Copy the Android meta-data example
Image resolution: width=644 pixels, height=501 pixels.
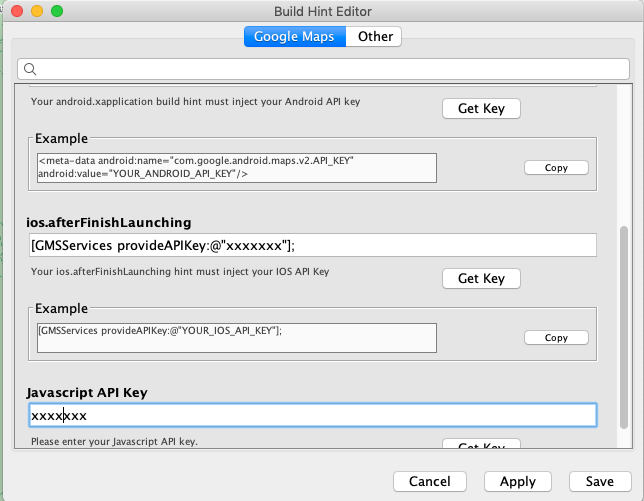(x=556, y=168)
